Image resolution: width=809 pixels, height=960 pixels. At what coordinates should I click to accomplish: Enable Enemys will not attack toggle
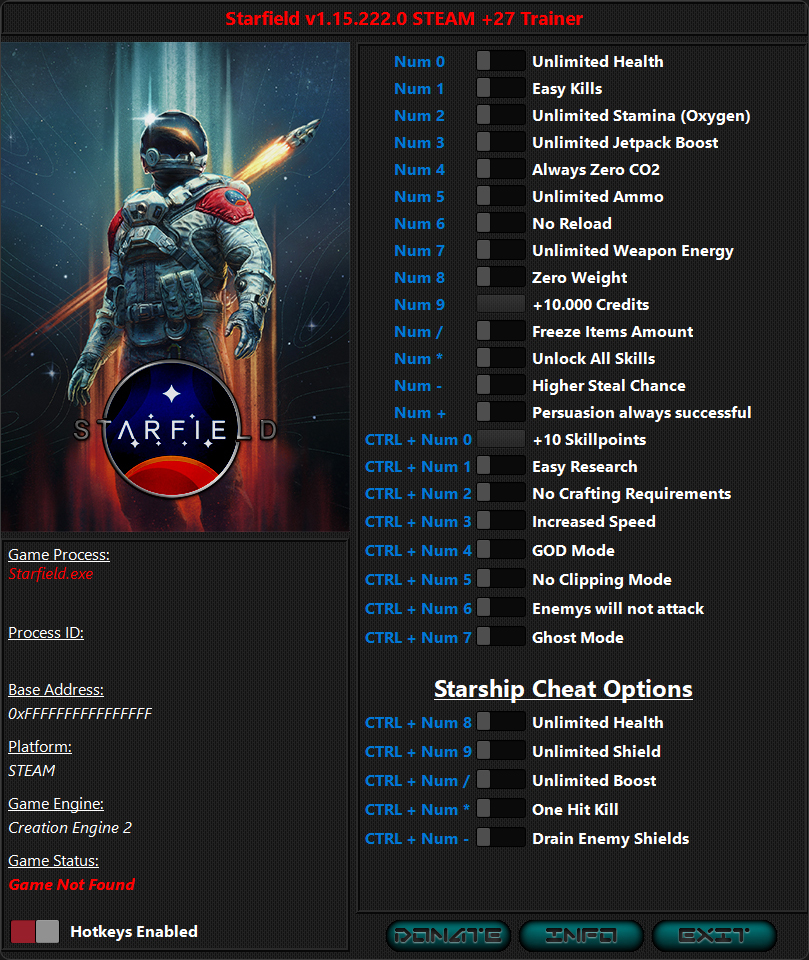(x=500, y=607)
